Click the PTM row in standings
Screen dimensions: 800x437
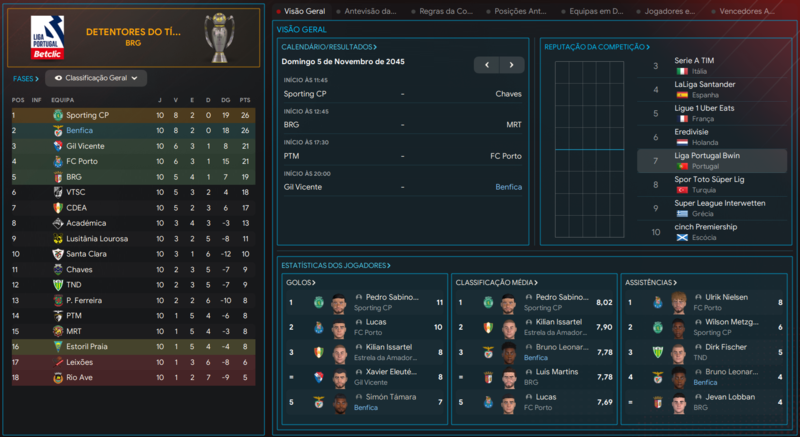133,316
